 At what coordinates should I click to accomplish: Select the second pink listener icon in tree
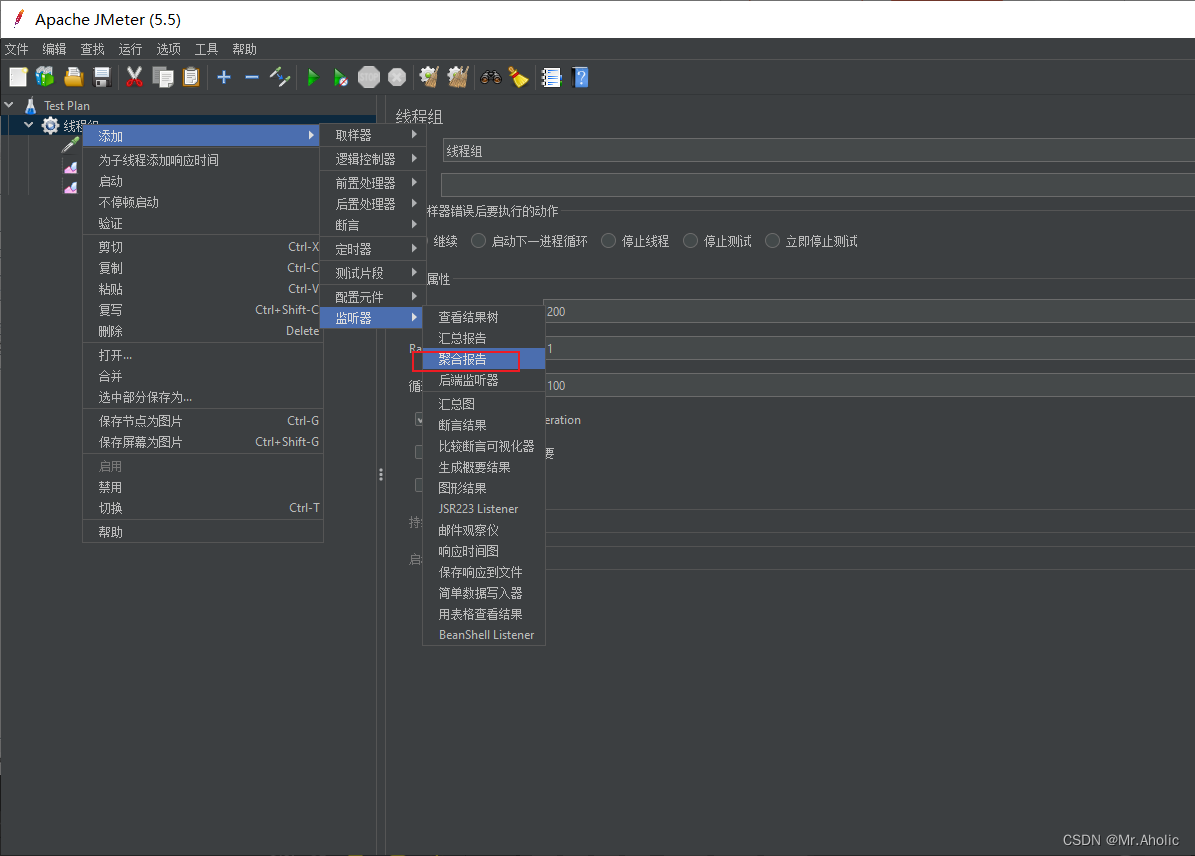click(x=71, y=188)
